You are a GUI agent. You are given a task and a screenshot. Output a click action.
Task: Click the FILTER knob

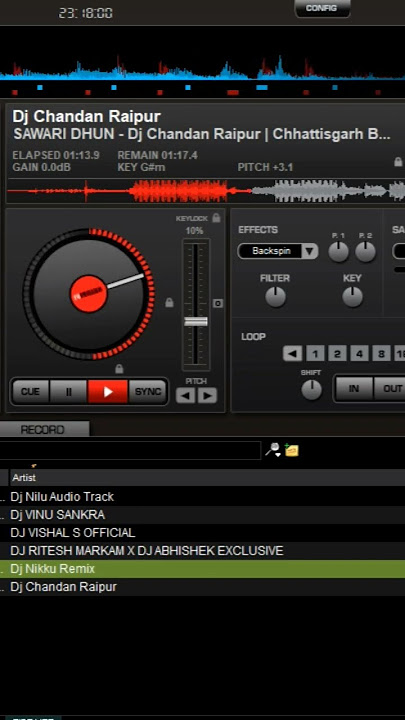coord(276,297)
